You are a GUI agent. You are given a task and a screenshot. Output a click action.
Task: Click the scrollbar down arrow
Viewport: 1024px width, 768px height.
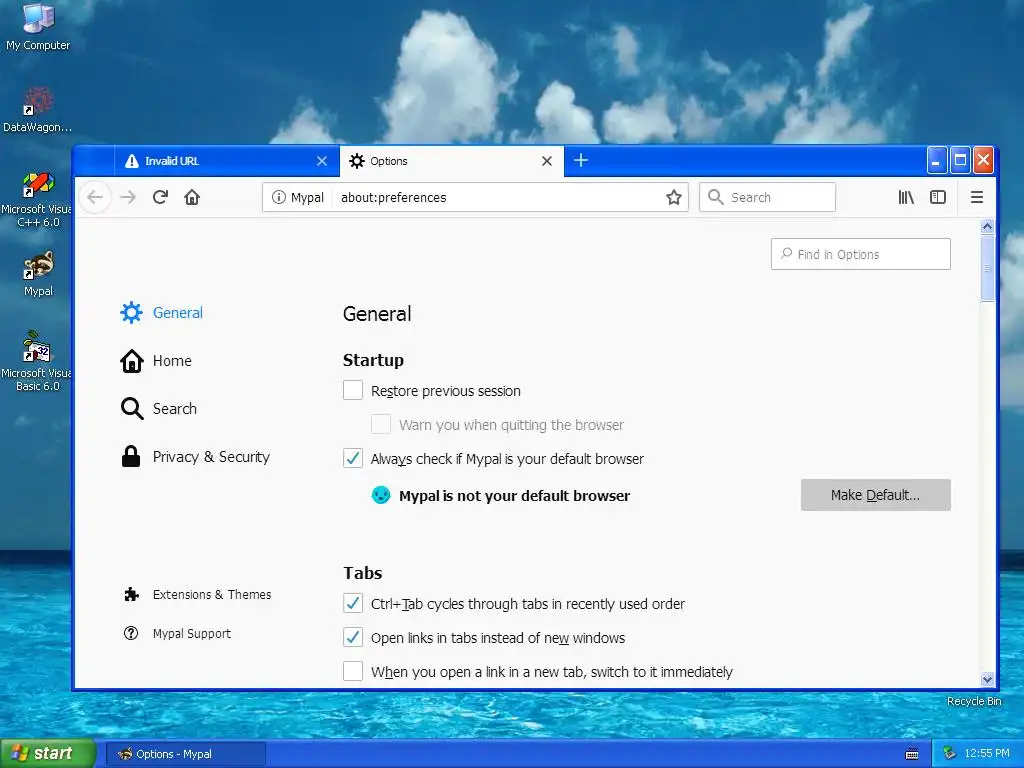pos(987,679)
